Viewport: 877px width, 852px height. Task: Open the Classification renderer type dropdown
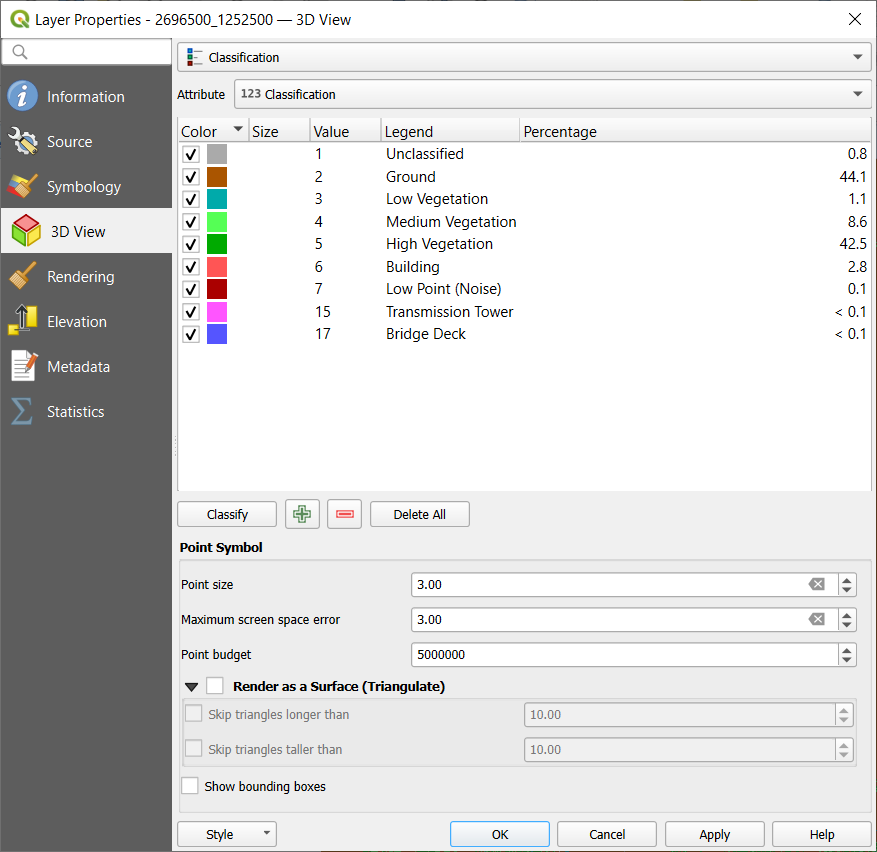pos(524,58)
